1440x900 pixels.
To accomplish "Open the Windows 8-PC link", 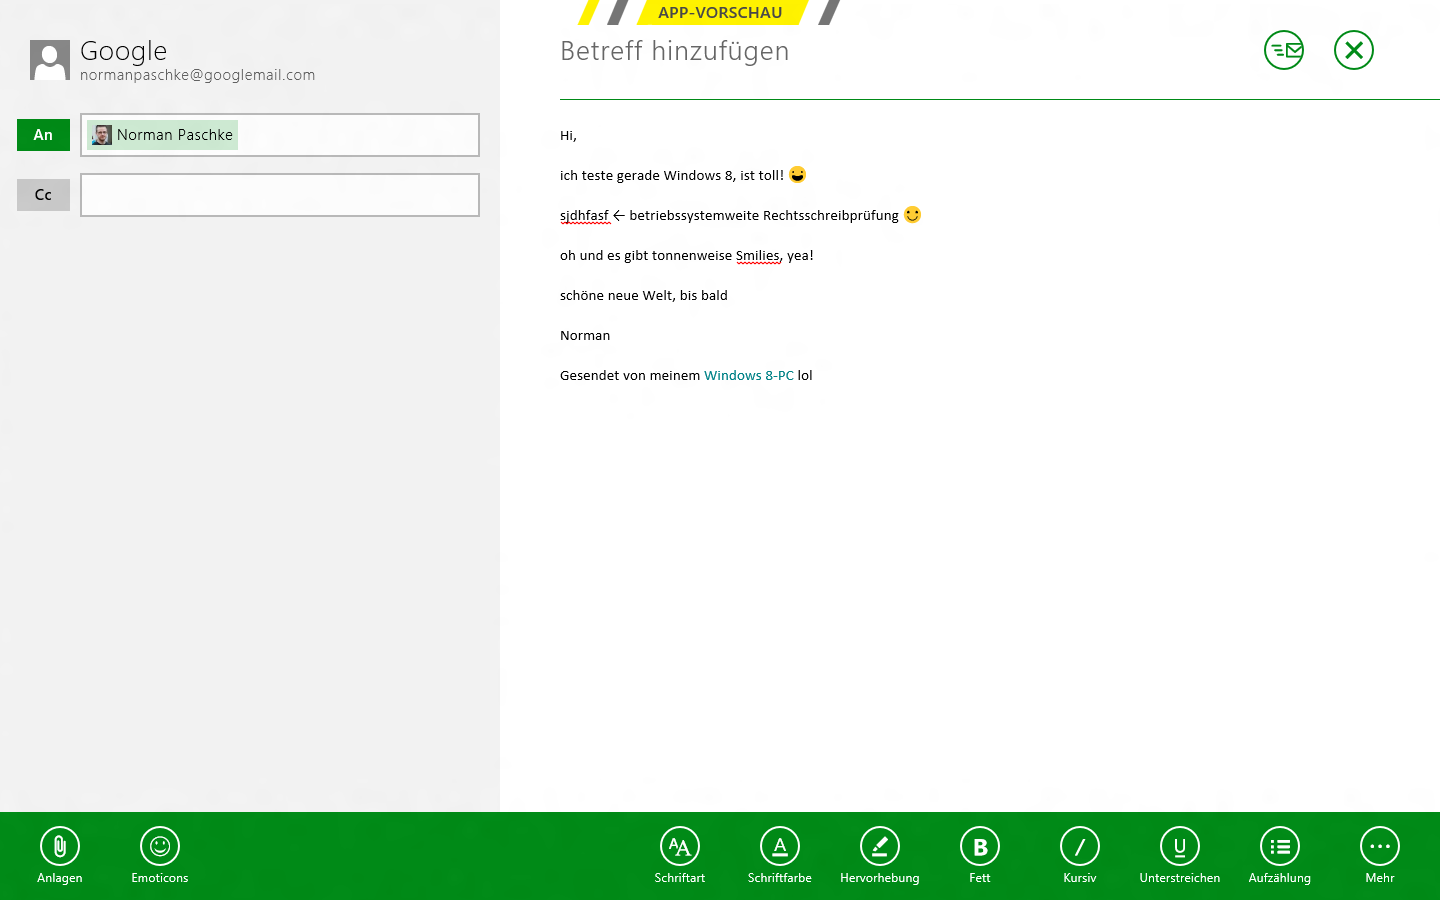I will click(x=749, y=376).
